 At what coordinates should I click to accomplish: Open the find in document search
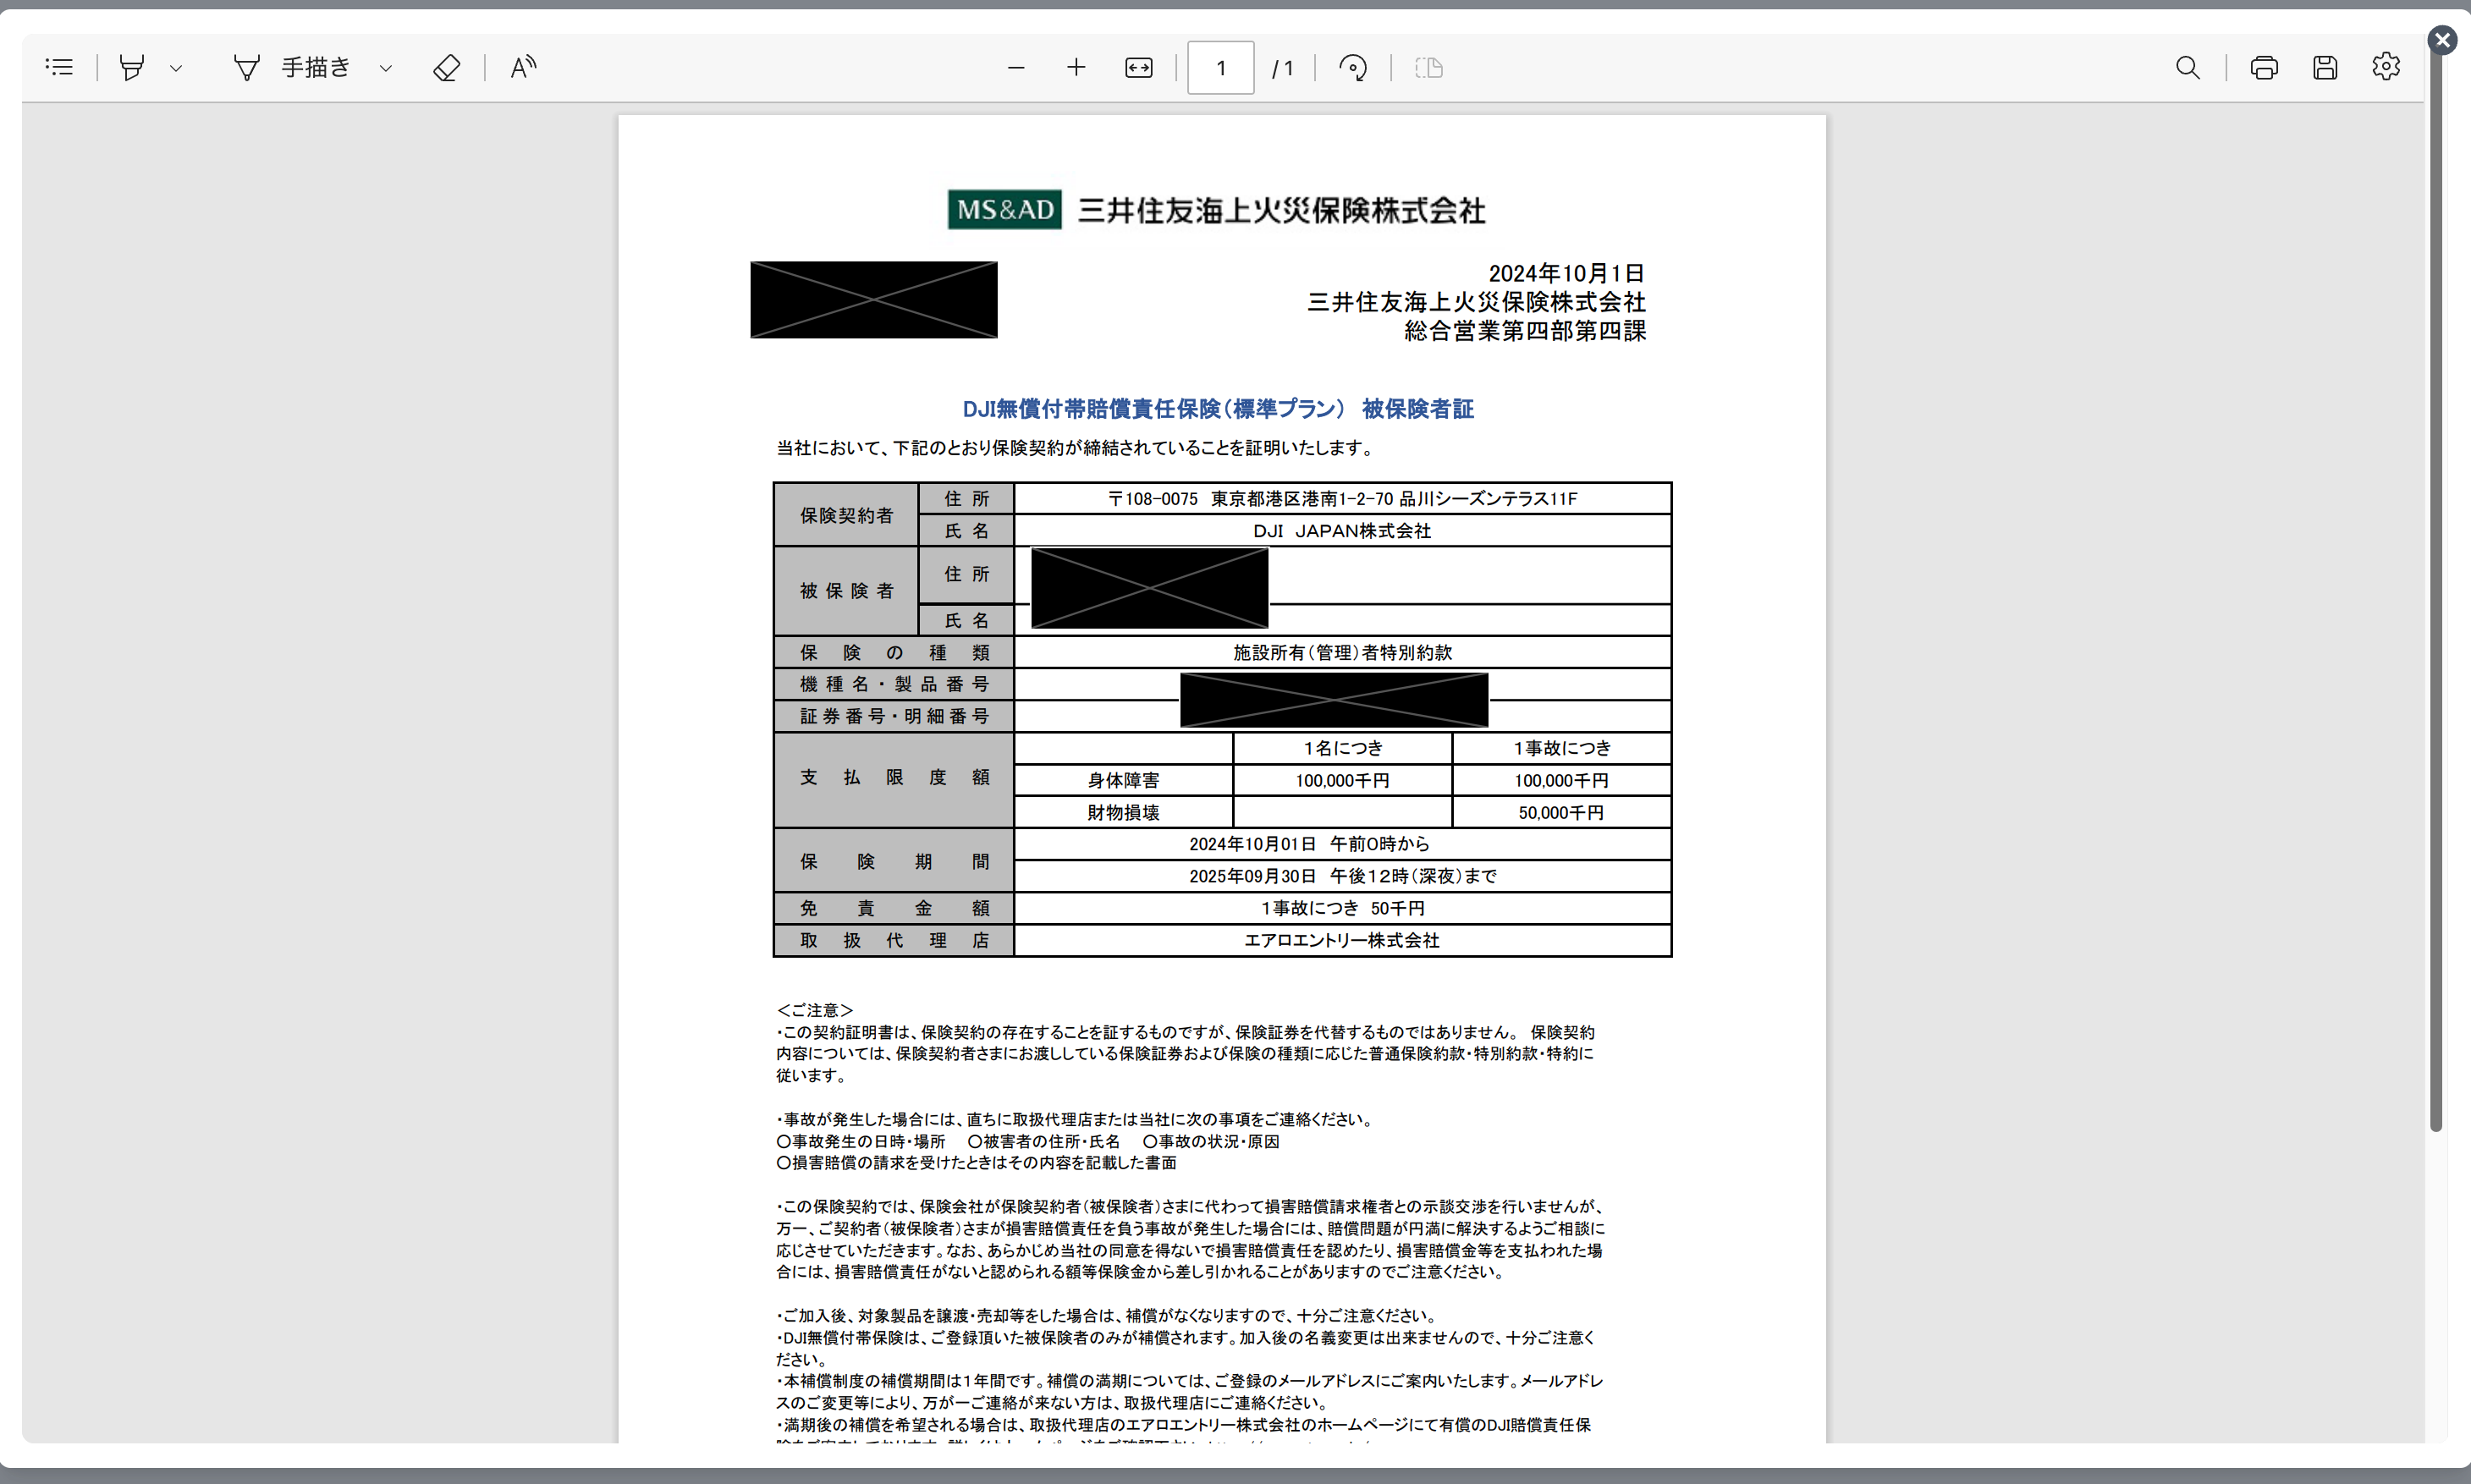click(2187, 67)
